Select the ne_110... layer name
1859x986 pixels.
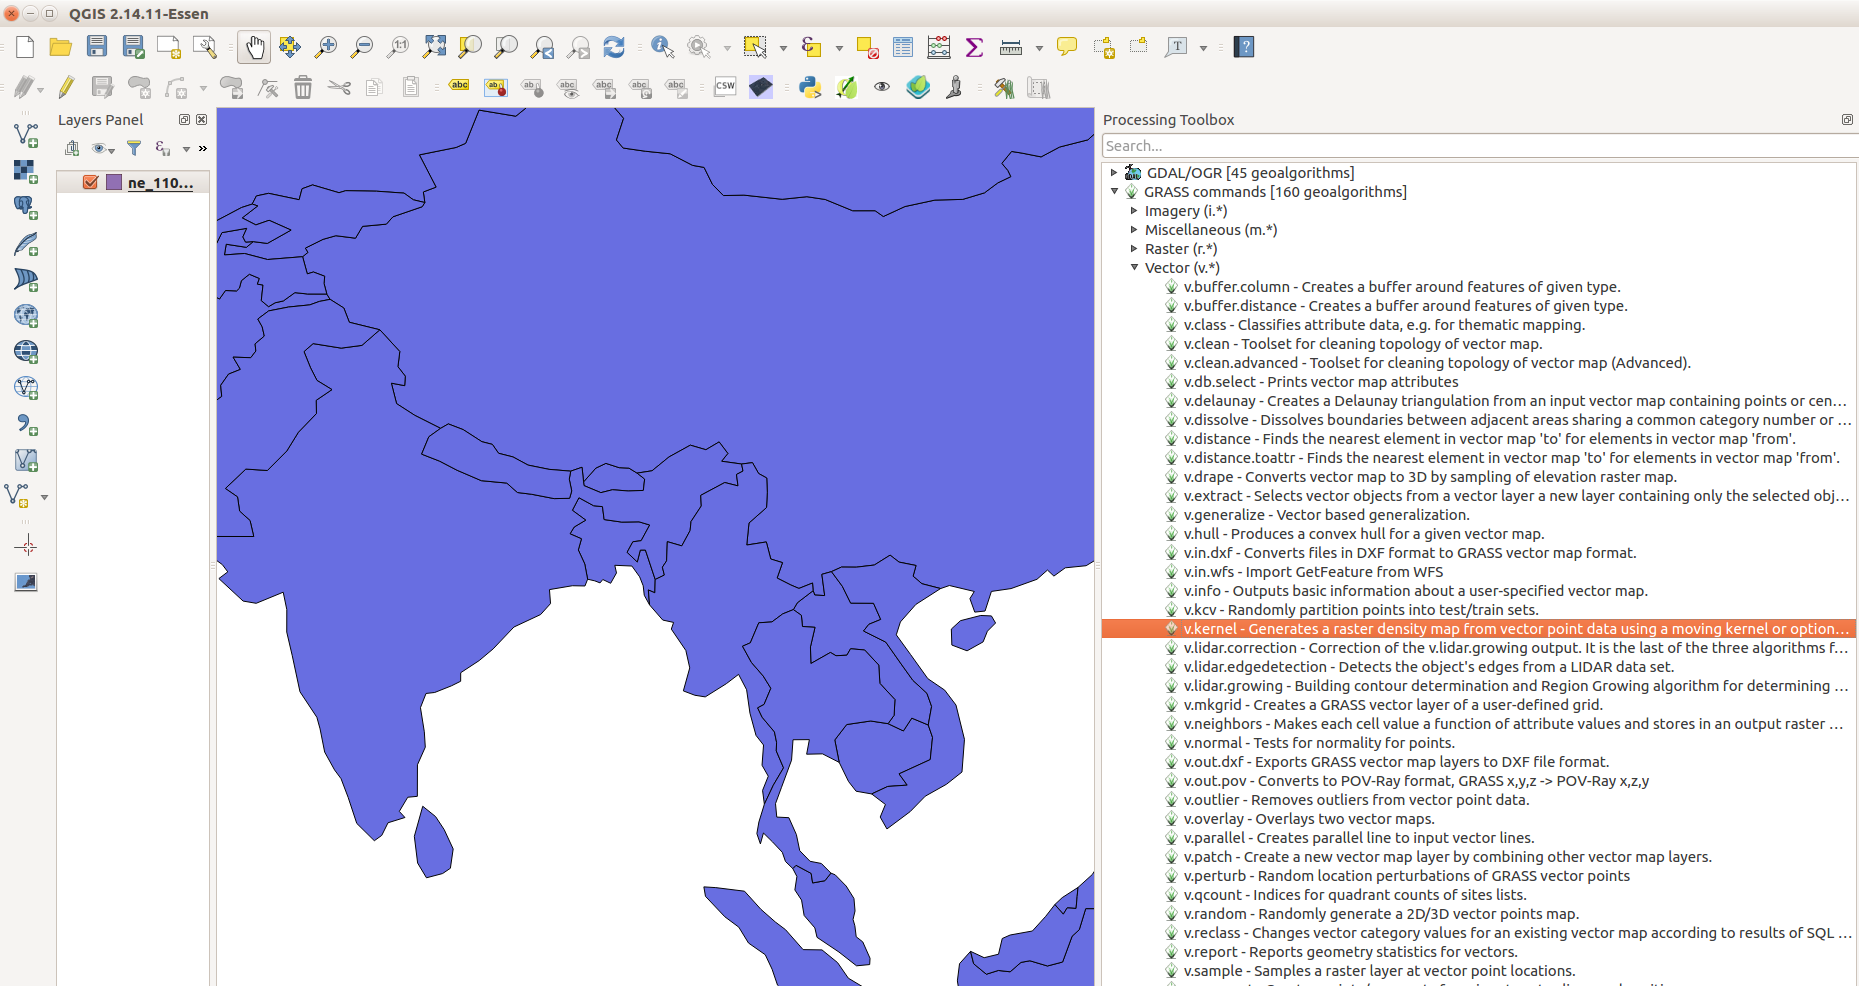click(160, 183)
